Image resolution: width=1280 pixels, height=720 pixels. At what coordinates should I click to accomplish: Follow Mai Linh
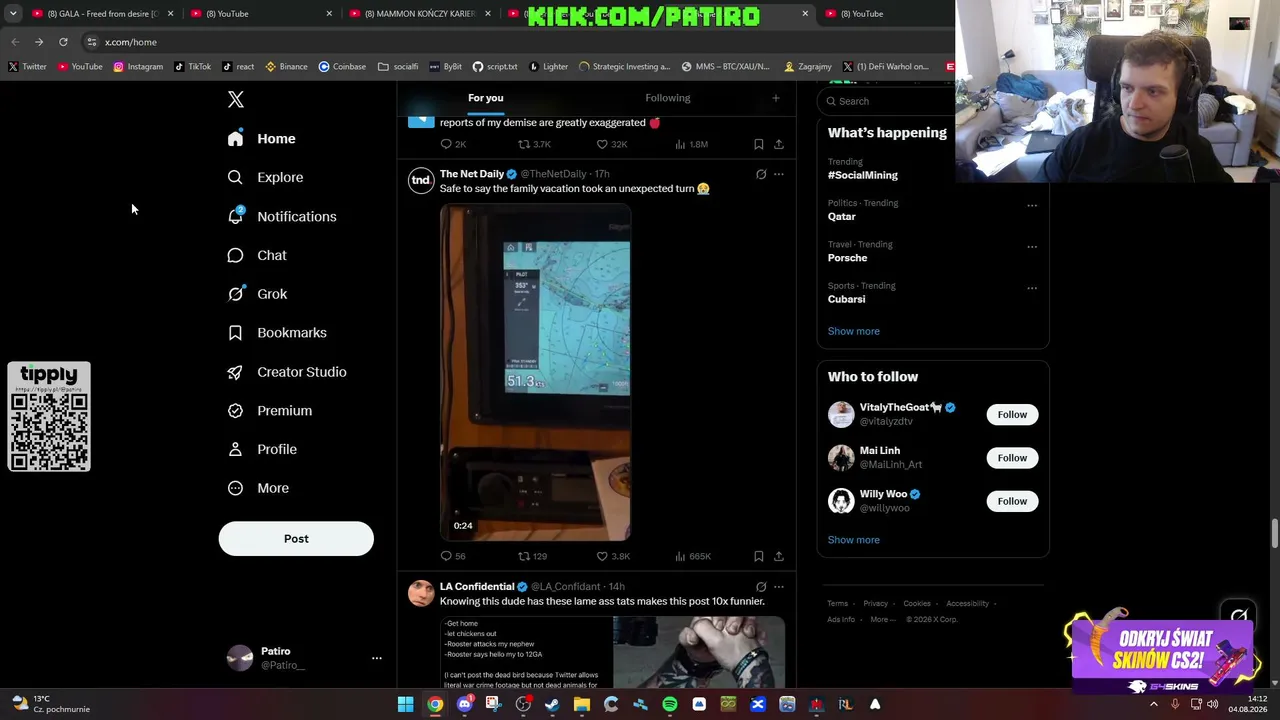point(1012,458)
